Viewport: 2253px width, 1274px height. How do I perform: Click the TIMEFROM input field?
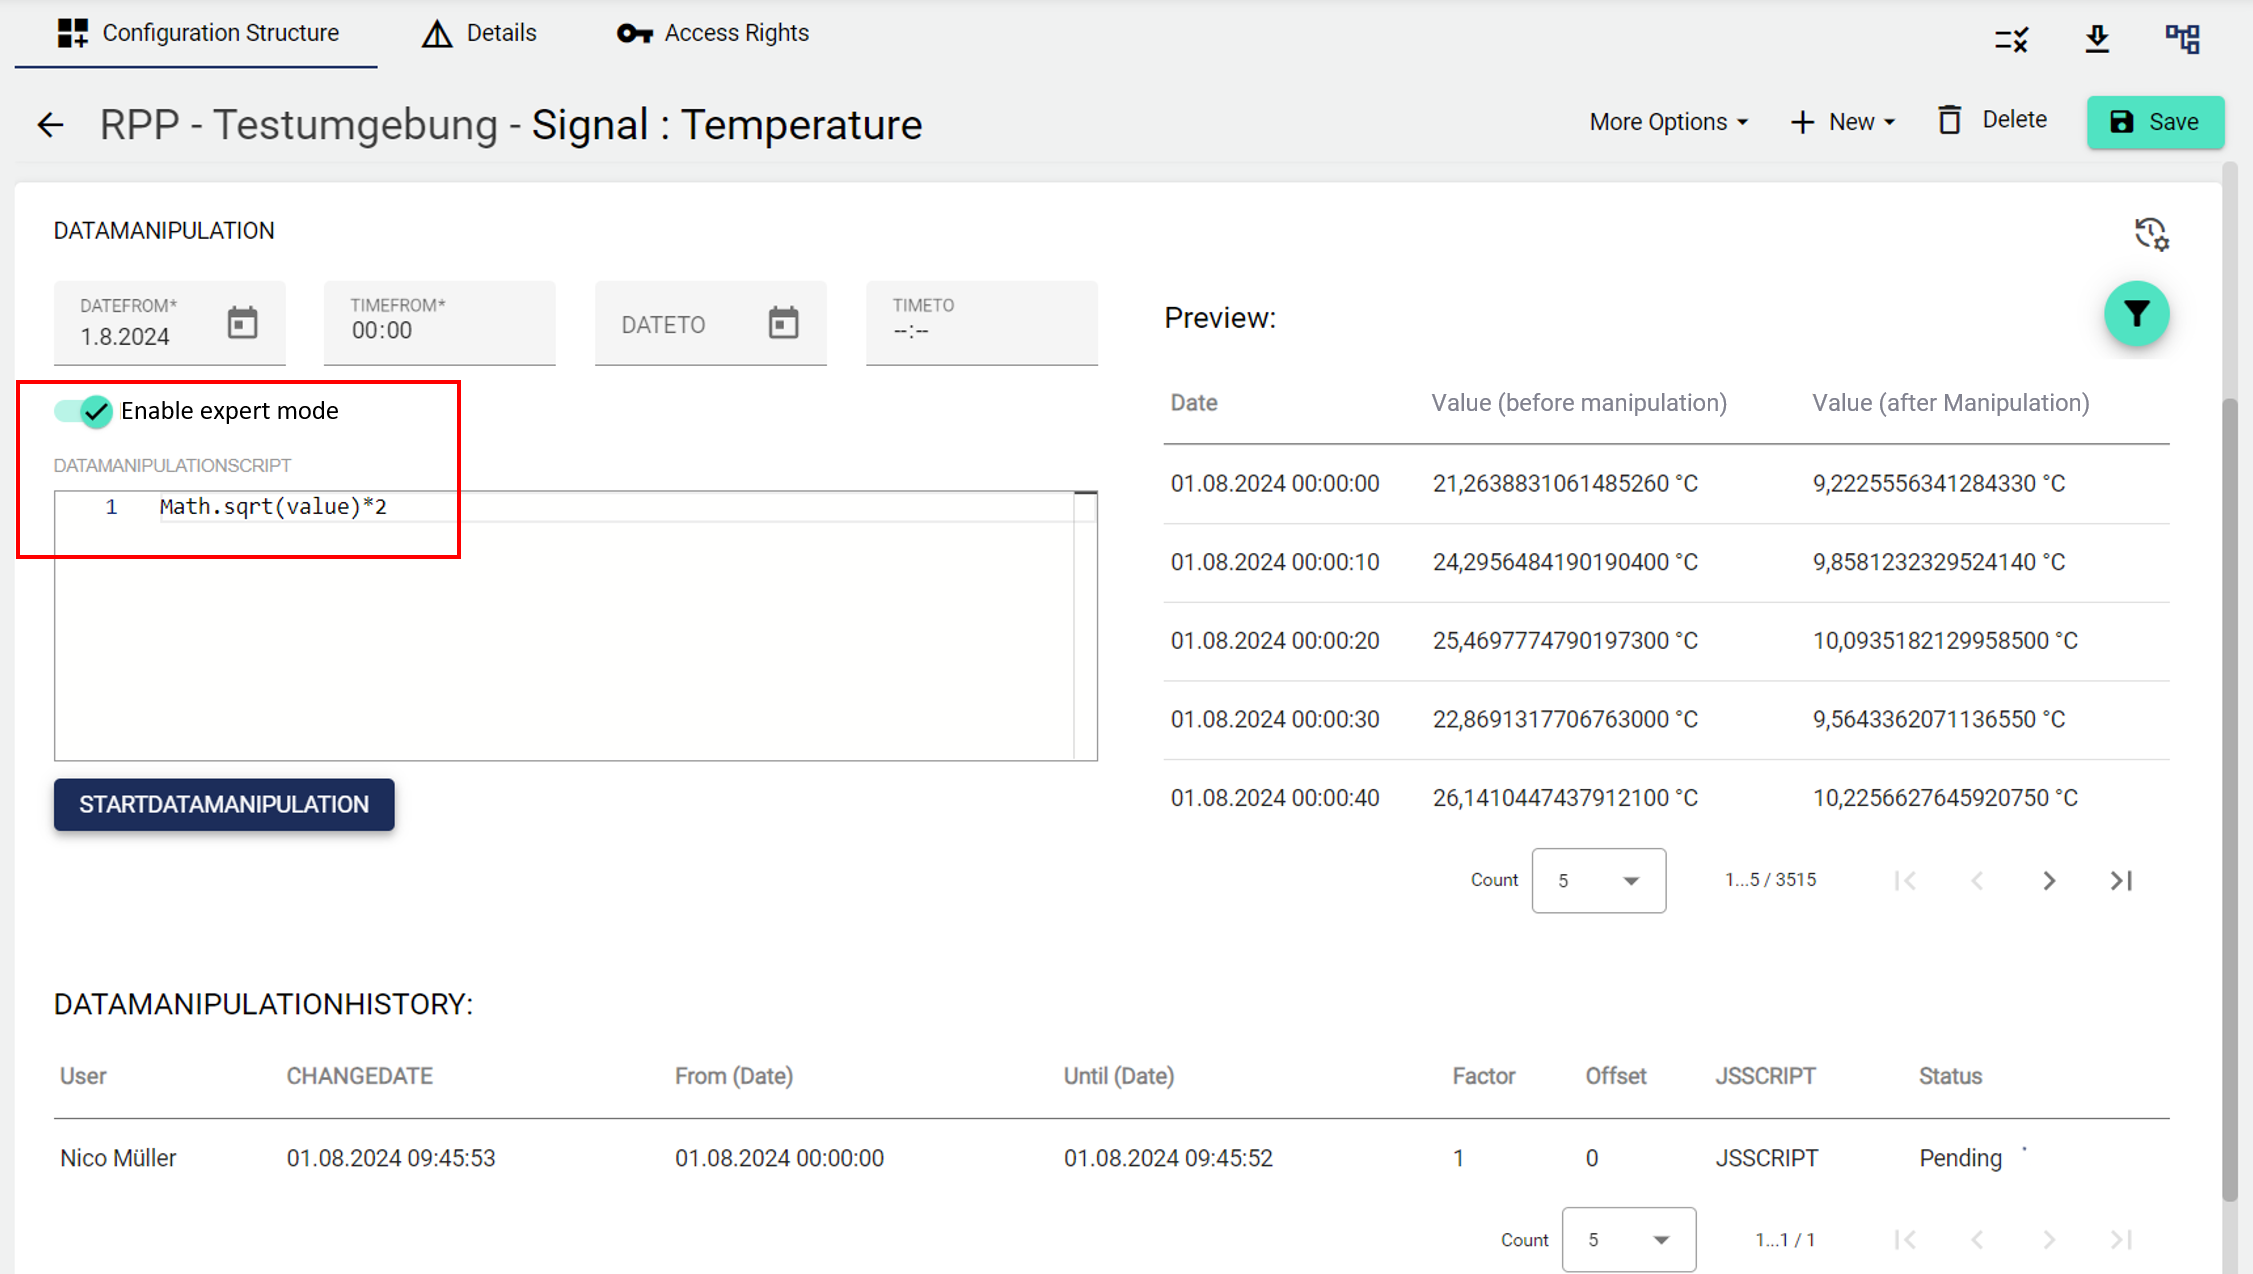[x=439, y=323]
